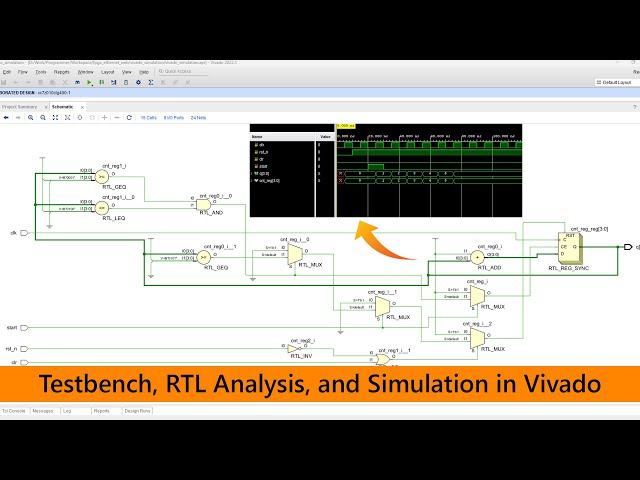Zoom out of the schematic

click(x=43, y=118)
